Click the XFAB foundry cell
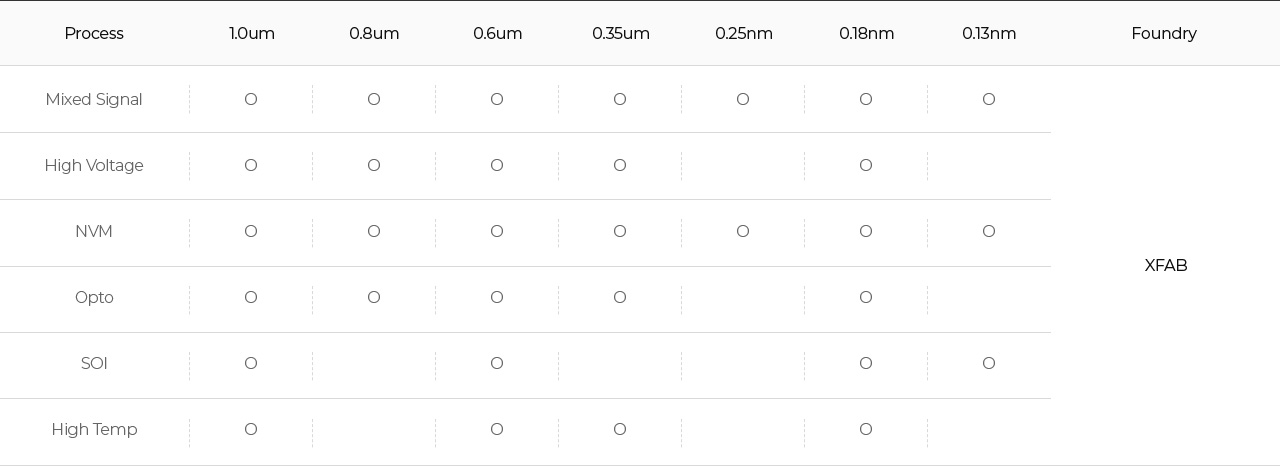Image resolution: width=1280 pixels, height=466 pixels. [1166, 265]
